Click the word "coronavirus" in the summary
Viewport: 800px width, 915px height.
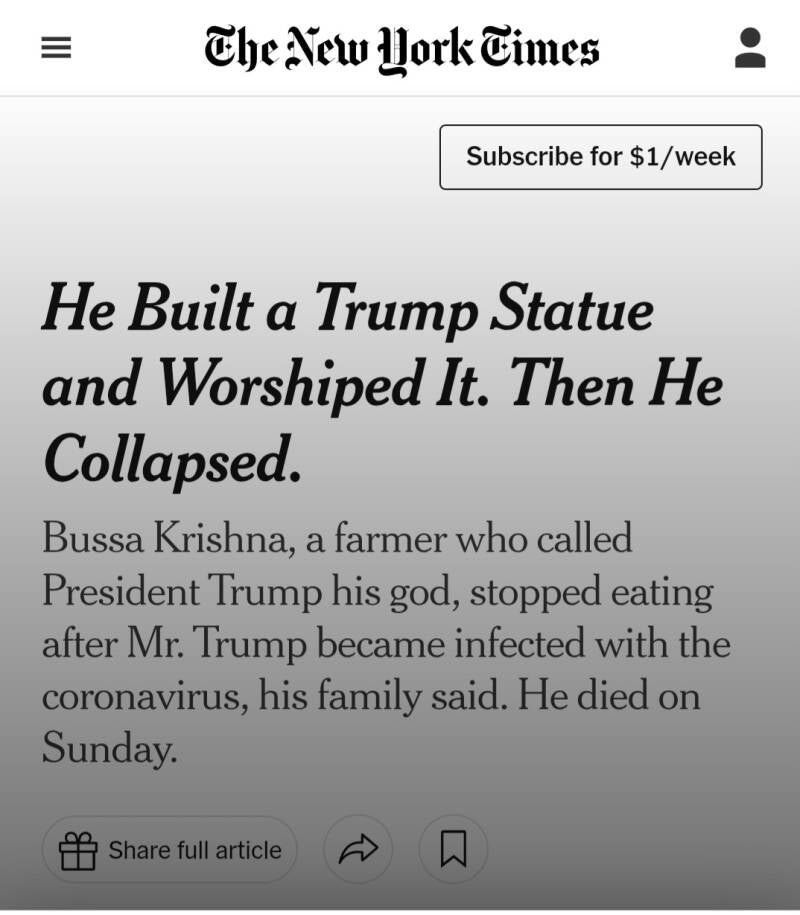(144, 695)
